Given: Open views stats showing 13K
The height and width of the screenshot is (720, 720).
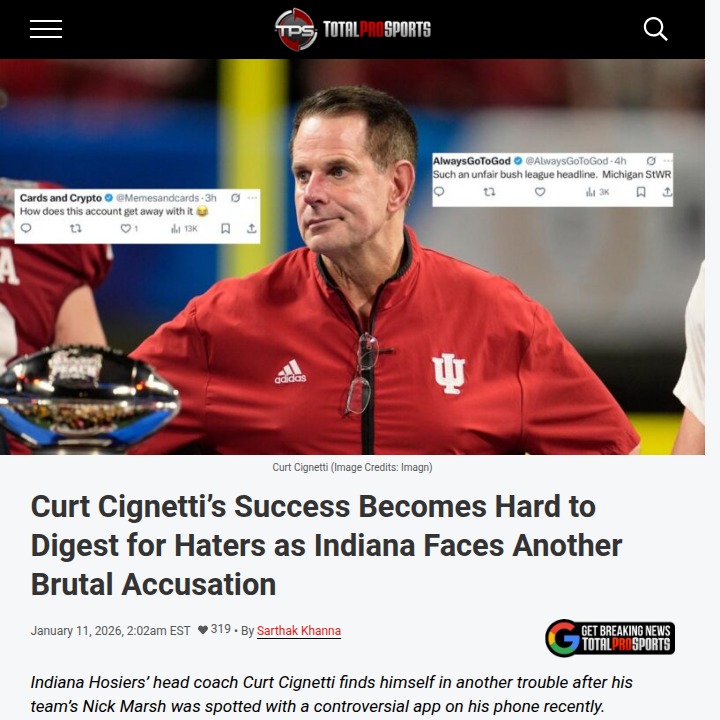Looking at the screenshot, I should point(184,228).
